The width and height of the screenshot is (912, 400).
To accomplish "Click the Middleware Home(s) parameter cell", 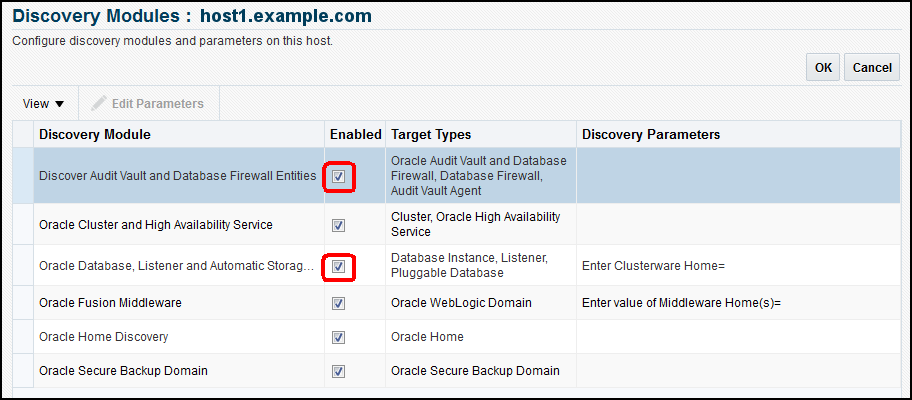I will 680,302.
